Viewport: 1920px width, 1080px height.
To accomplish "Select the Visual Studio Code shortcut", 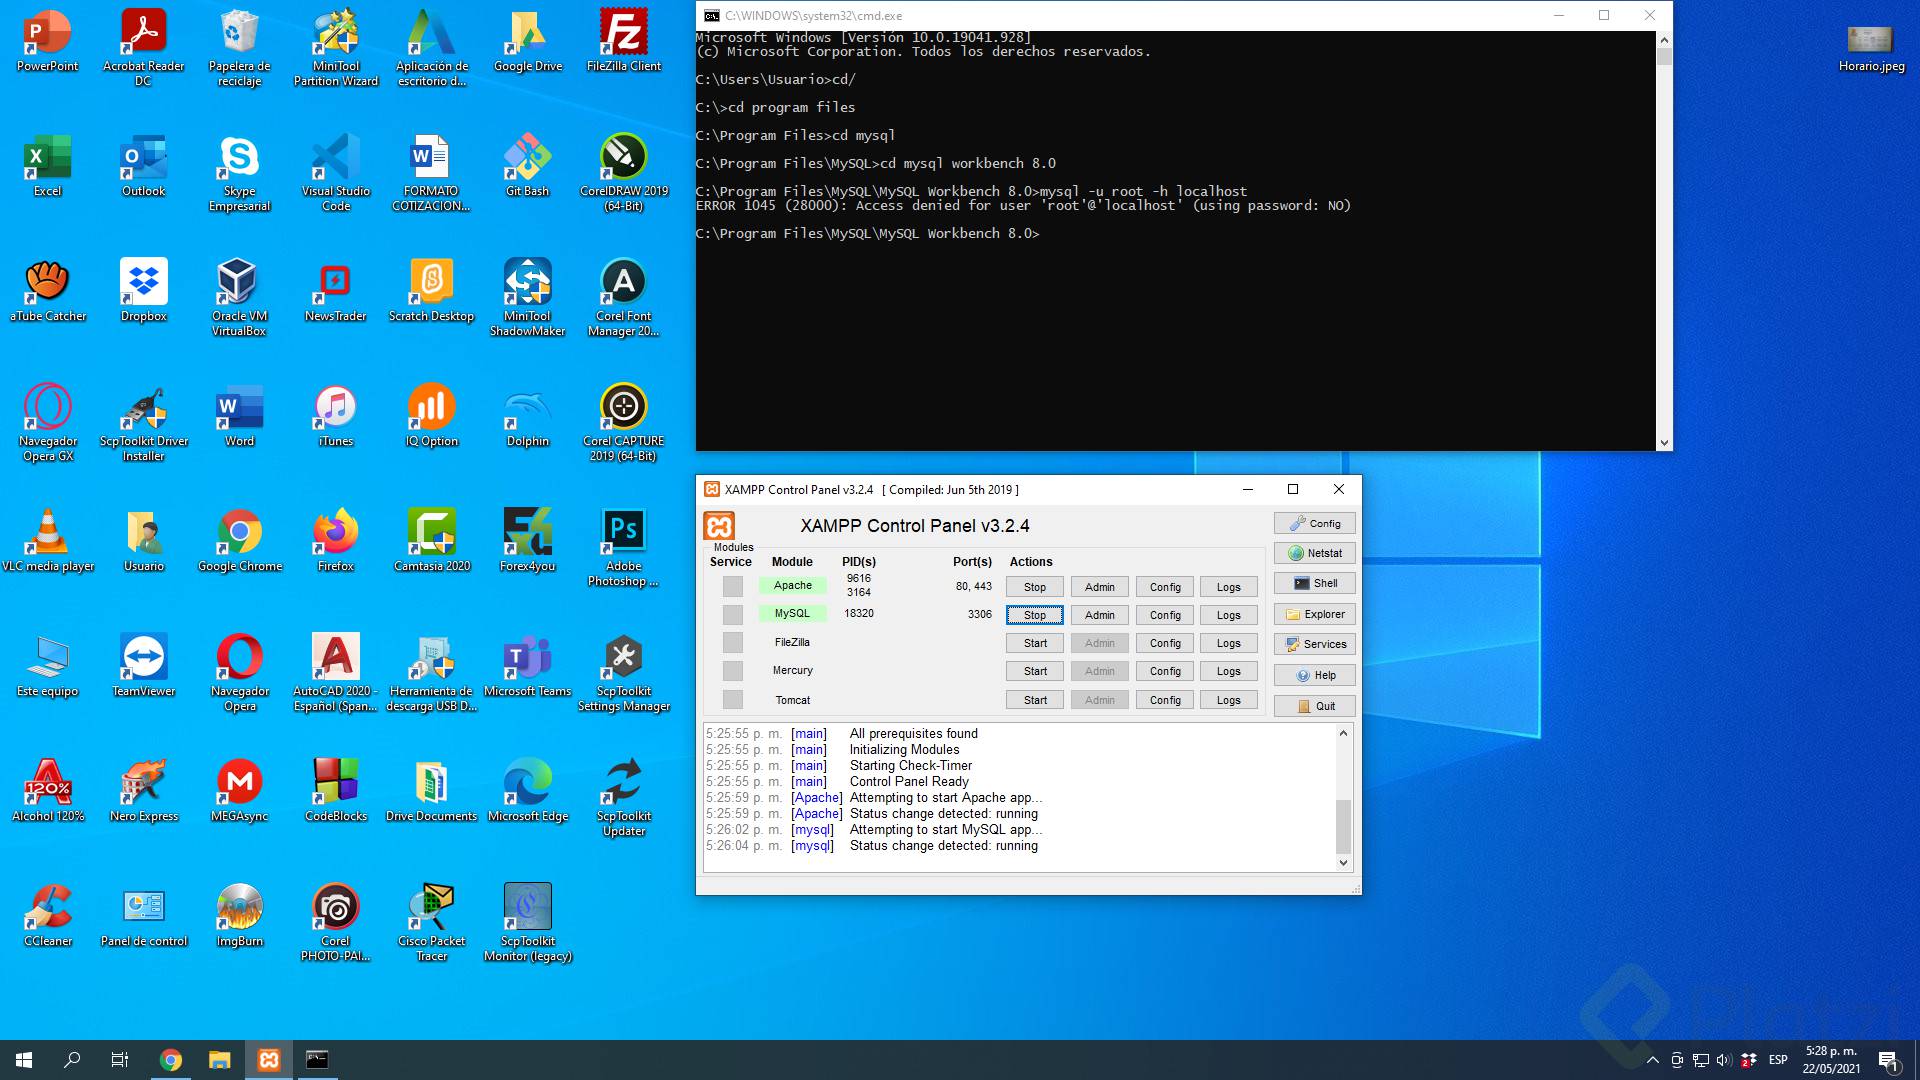I will pos(335,172).
